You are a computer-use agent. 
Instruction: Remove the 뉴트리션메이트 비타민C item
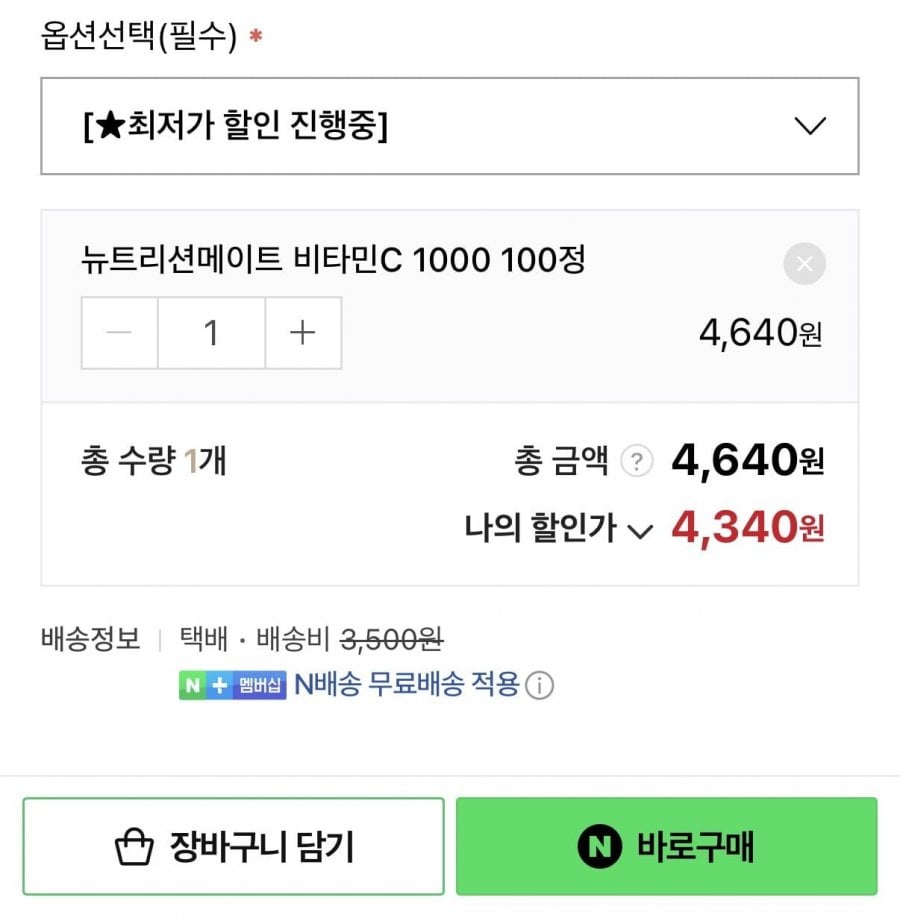[804, 264]
